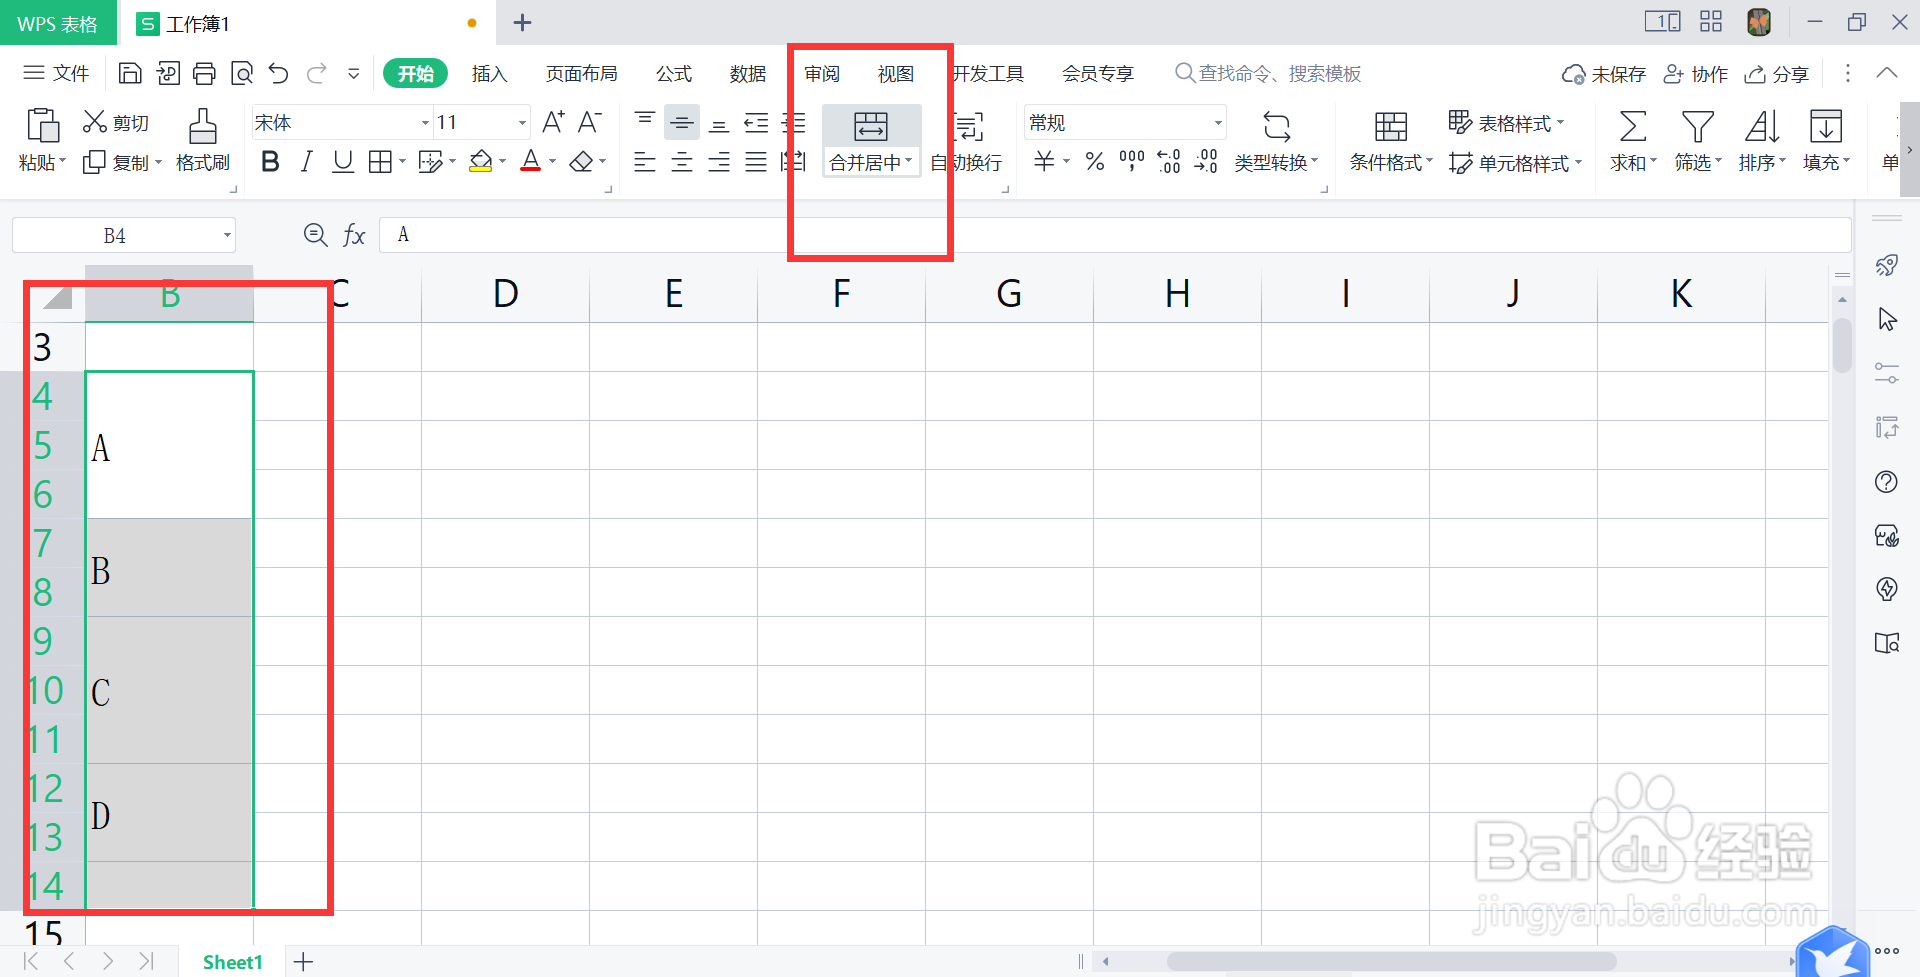Undo the last action
Viewport: 1920px width, 977px height.
point(279,73)
